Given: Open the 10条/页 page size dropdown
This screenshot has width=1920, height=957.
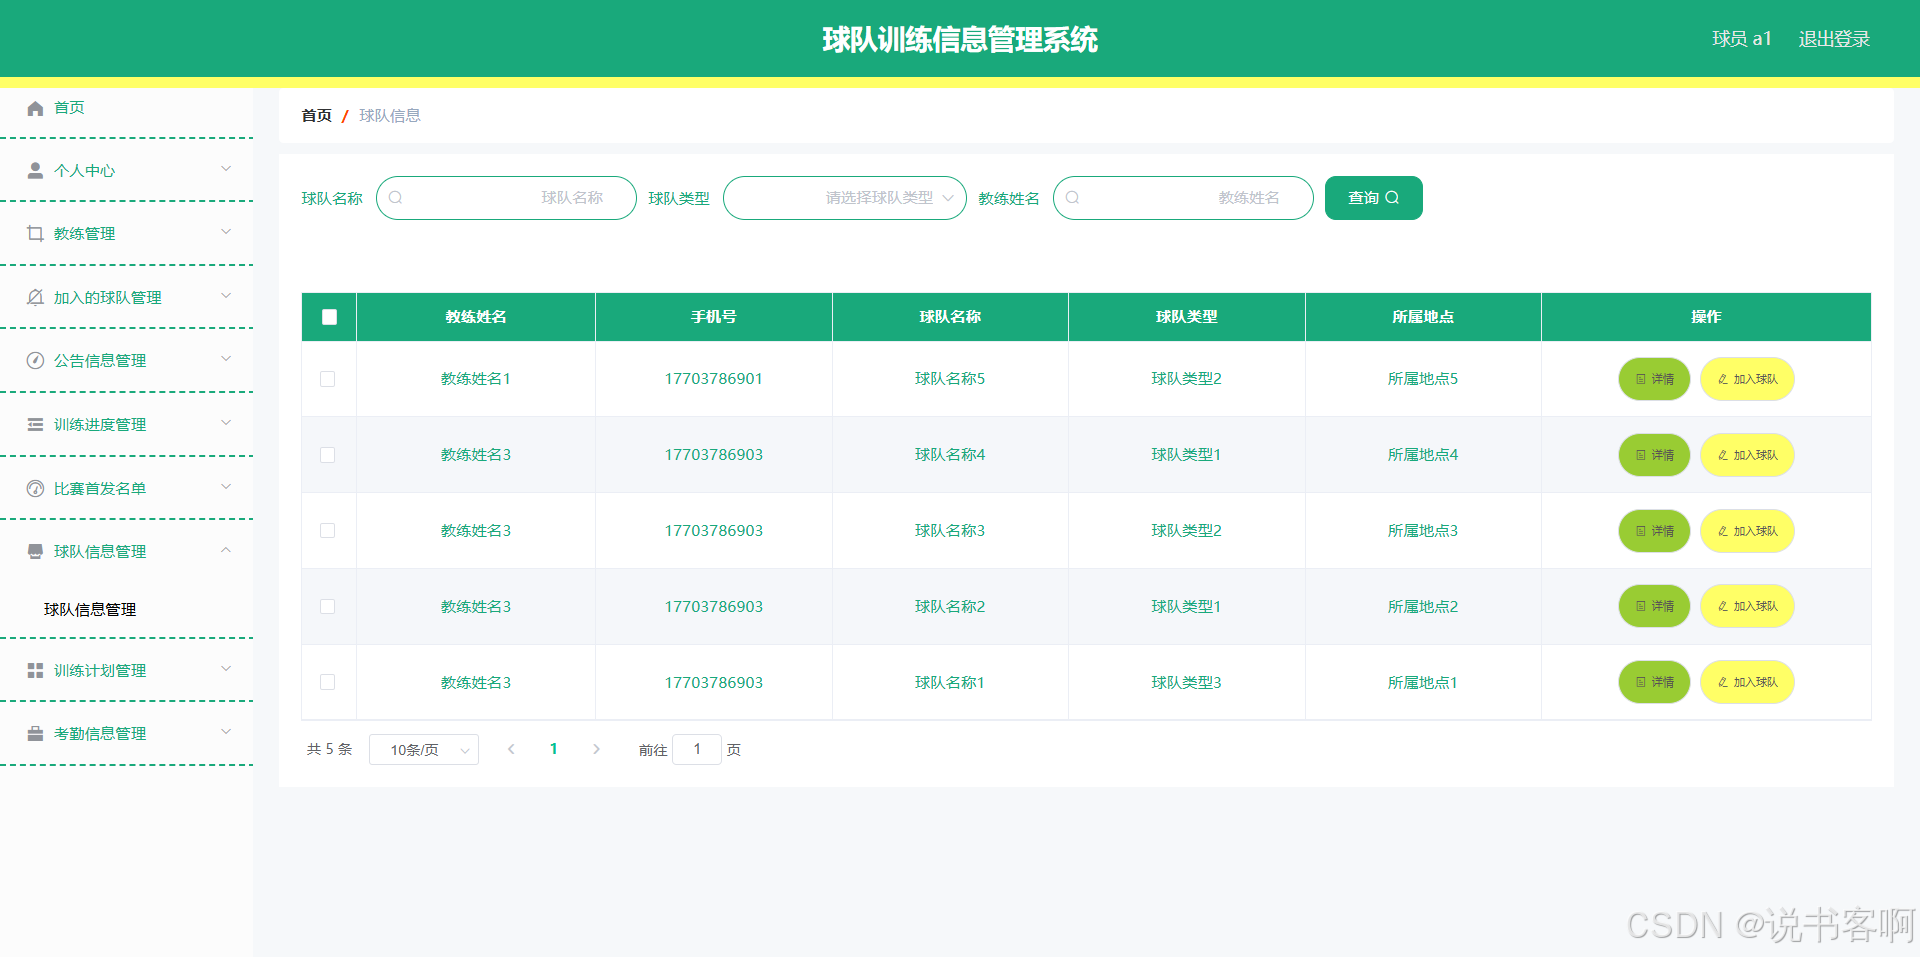Looking at the screenshot, I should tap(424, 750).
